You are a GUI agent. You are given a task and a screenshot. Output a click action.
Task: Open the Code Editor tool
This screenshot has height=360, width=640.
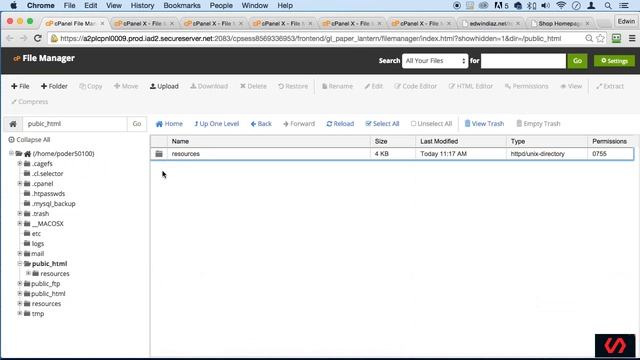click(416, 86)
